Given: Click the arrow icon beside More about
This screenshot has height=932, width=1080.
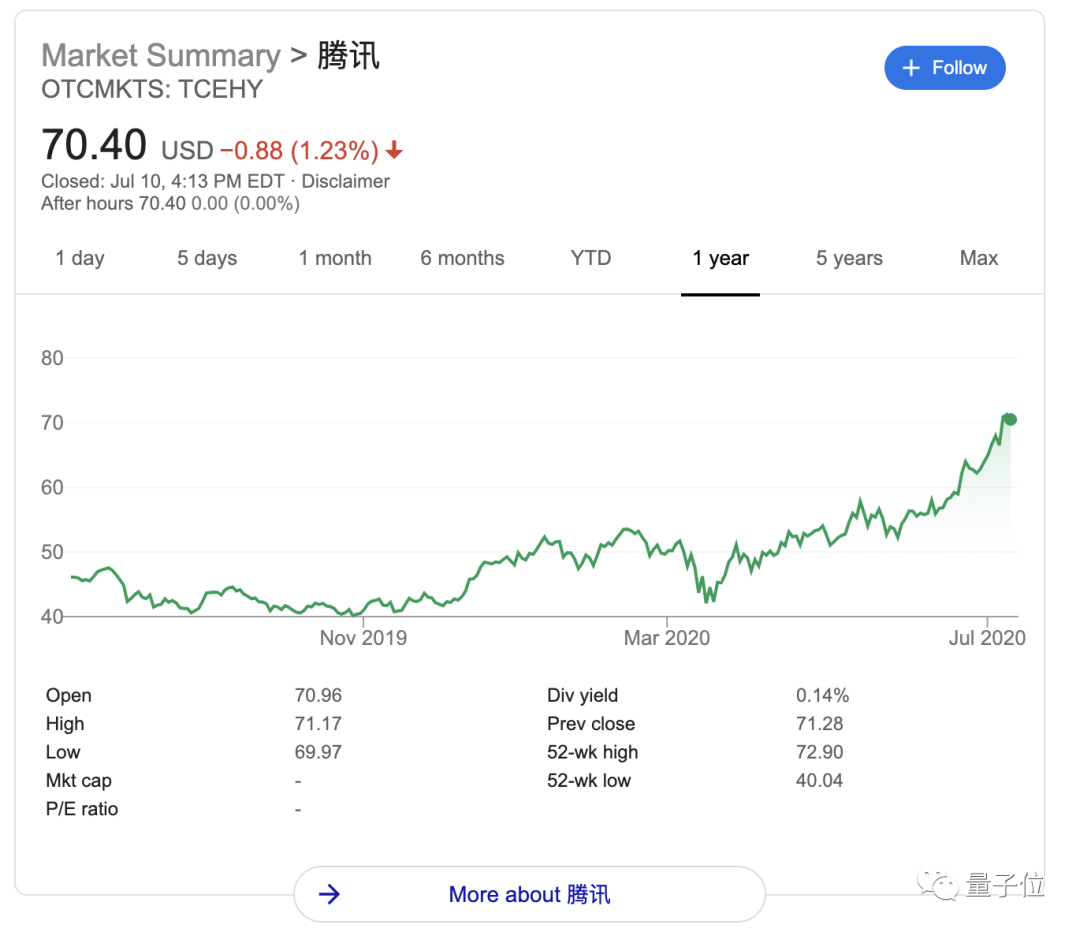Looking at the screenshot, I should coord(329,894).
